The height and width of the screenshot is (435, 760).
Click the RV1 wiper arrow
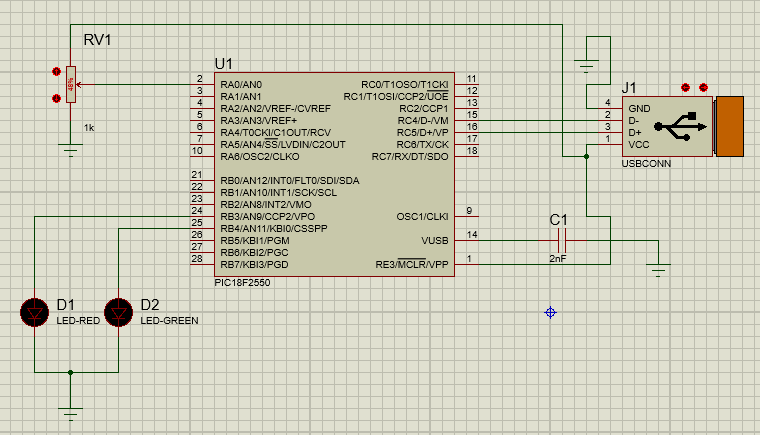[79, 84]
